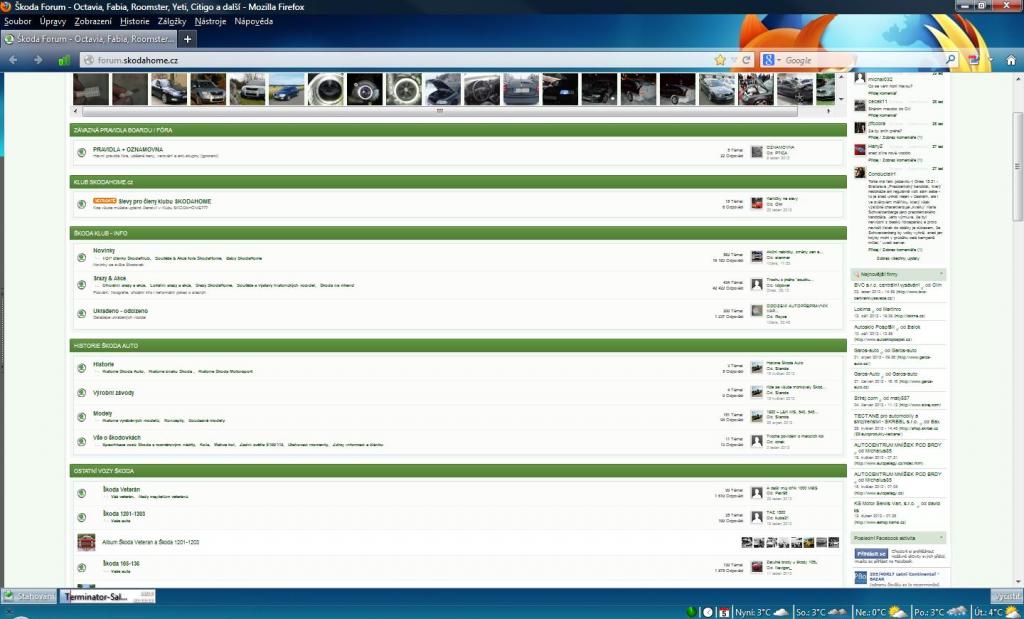Click last-poster avatar in Novinky row

[756, 257]
